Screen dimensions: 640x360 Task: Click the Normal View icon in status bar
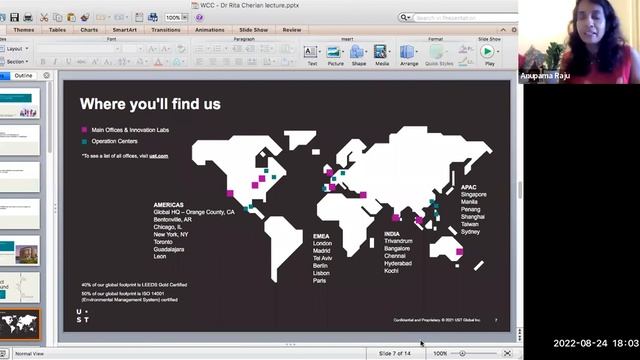(3, 353)
